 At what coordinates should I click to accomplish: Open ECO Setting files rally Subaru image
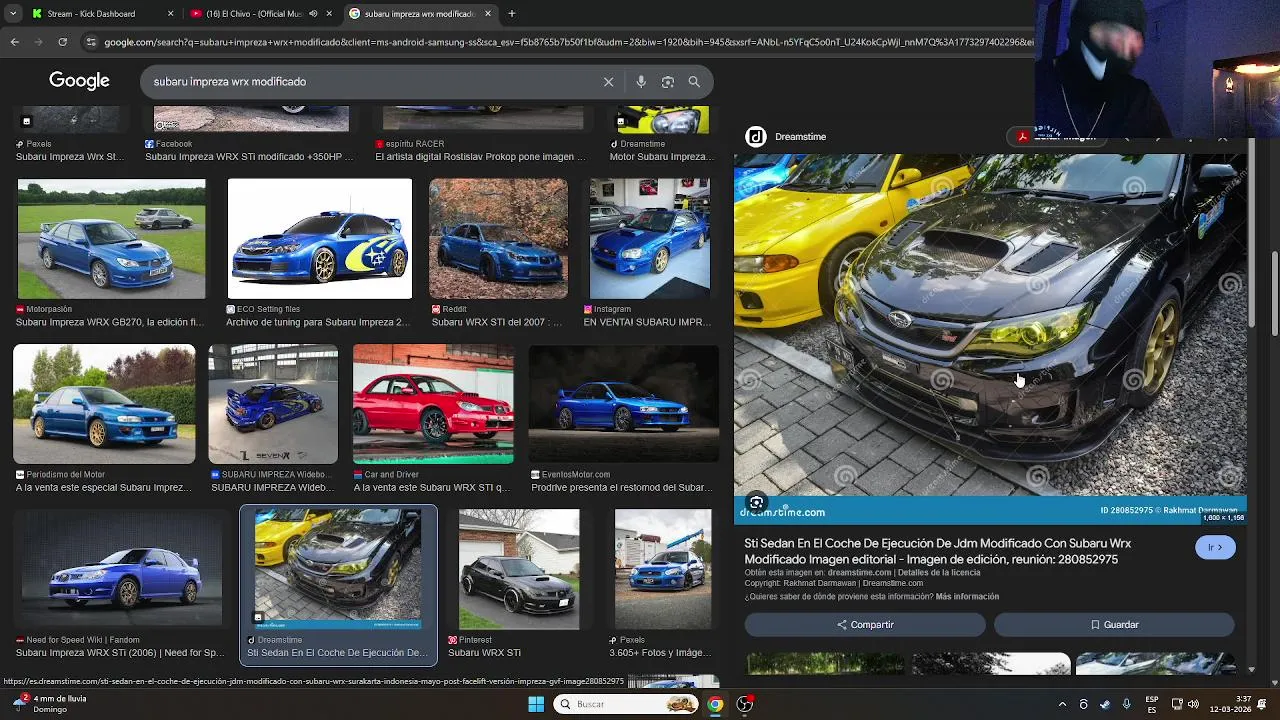tap(320, 239)
